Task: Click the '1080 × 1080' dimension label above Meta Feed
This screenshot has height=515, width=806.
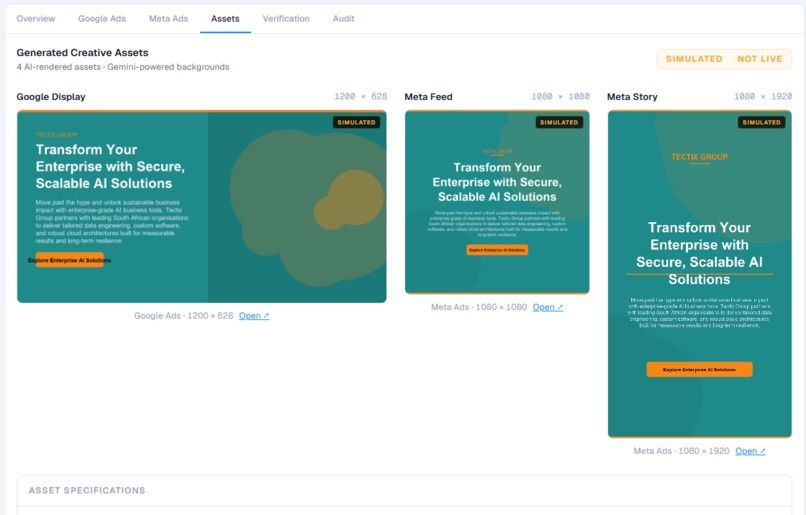Action: pos(560,97)
